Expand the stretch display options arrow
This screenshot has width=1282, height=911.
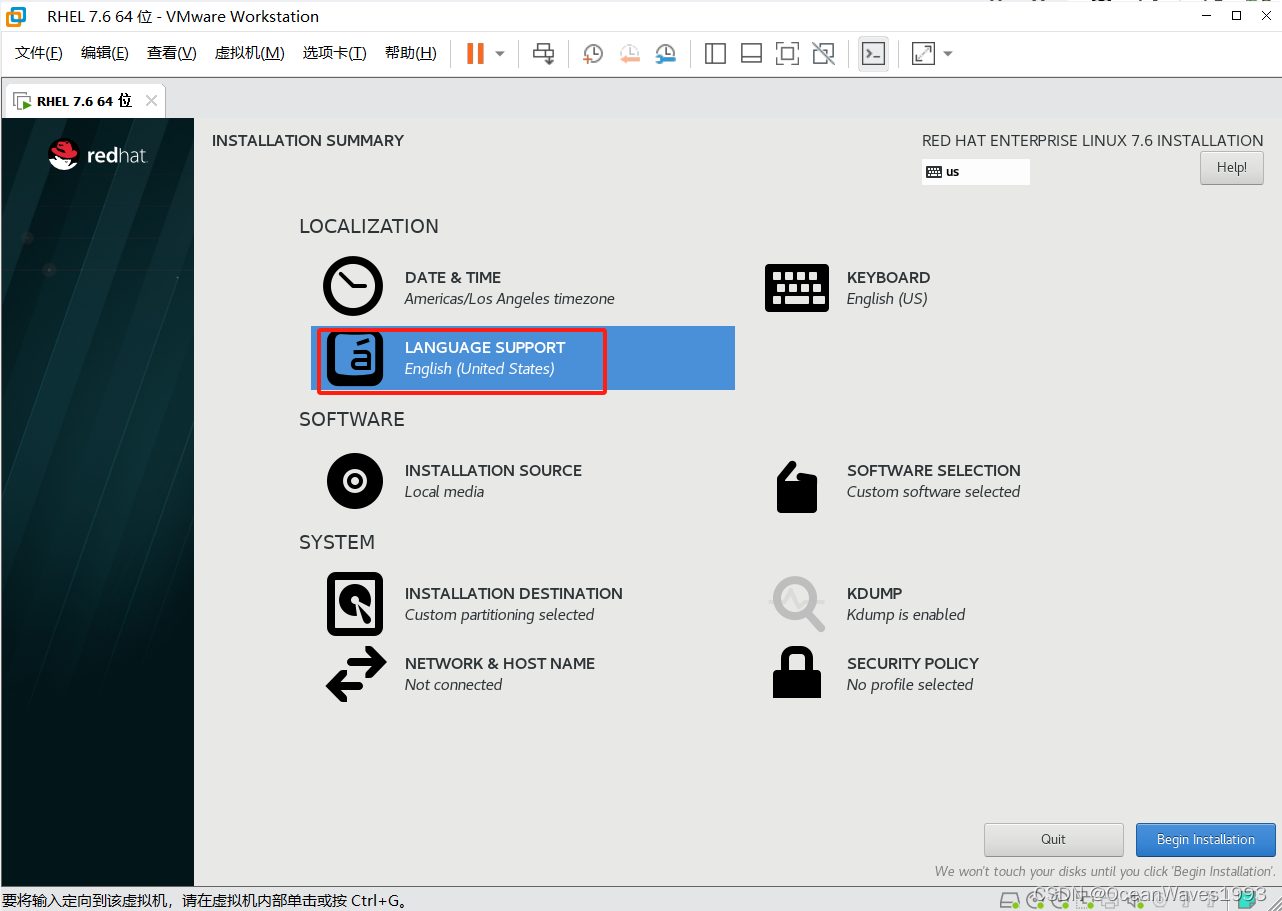click(x=948, y=53)
